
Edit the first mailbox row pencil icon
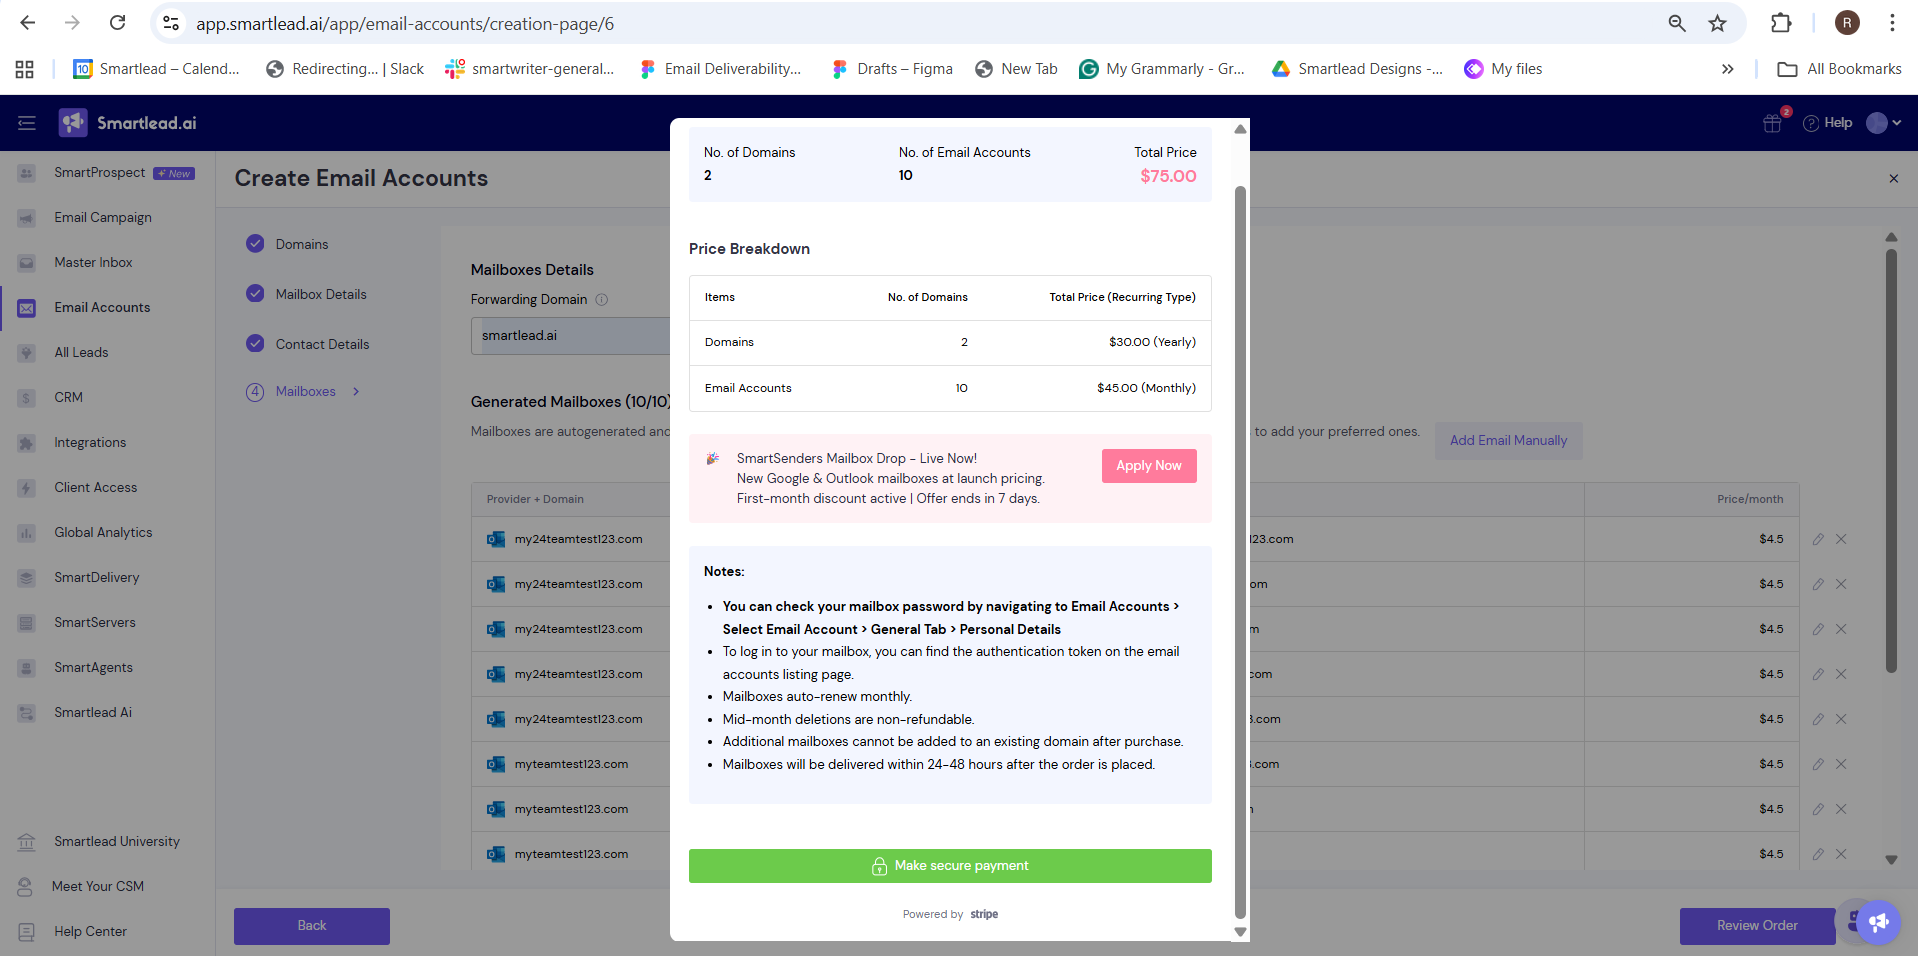1818,539
